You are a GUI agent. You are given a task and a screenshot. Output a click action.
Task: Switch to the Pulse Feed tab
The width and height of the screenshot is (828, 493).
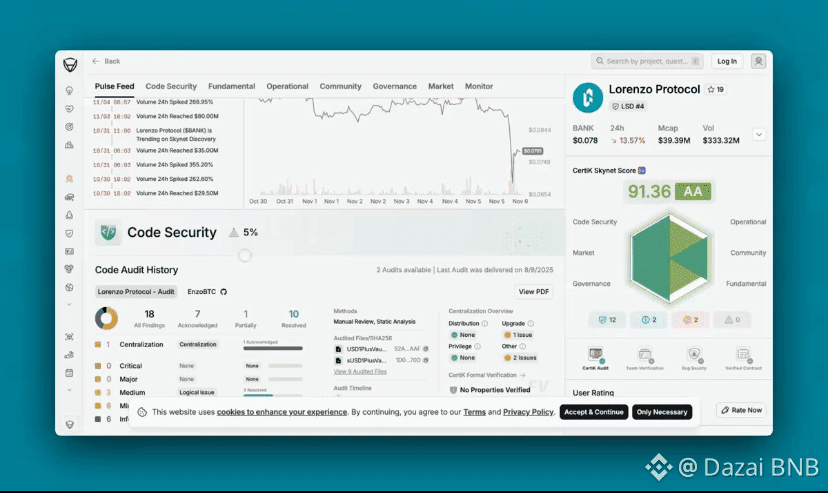click(x=115, y=86)
